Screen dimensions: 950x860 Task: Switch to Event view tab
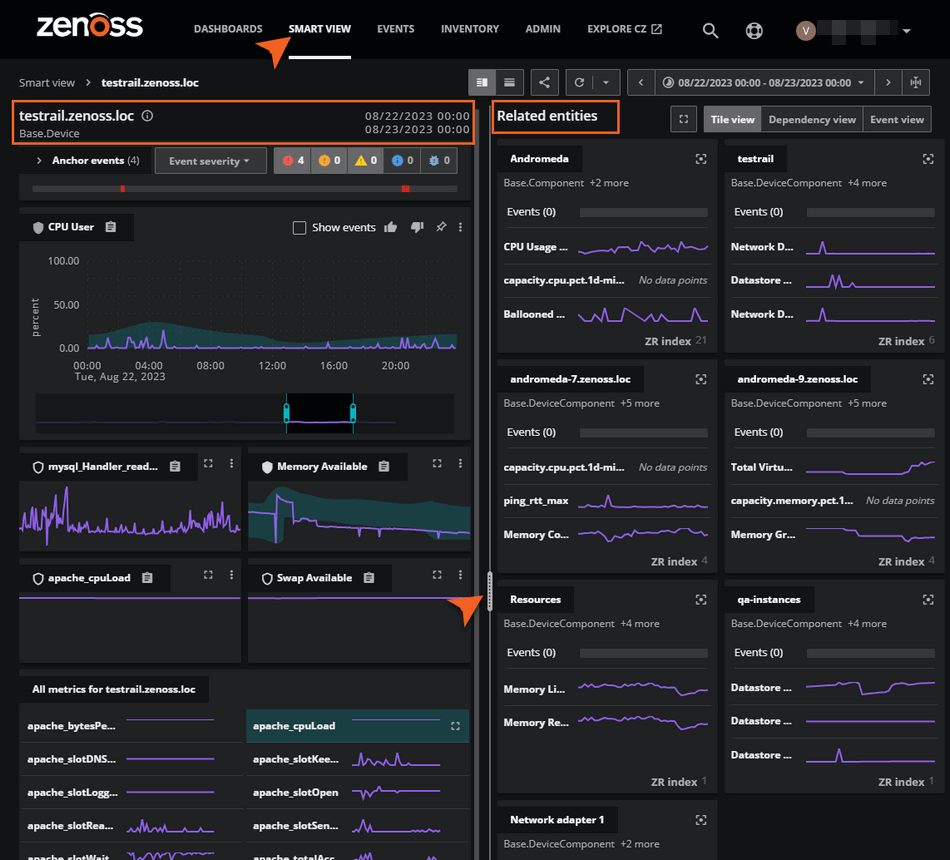point(897,119)
